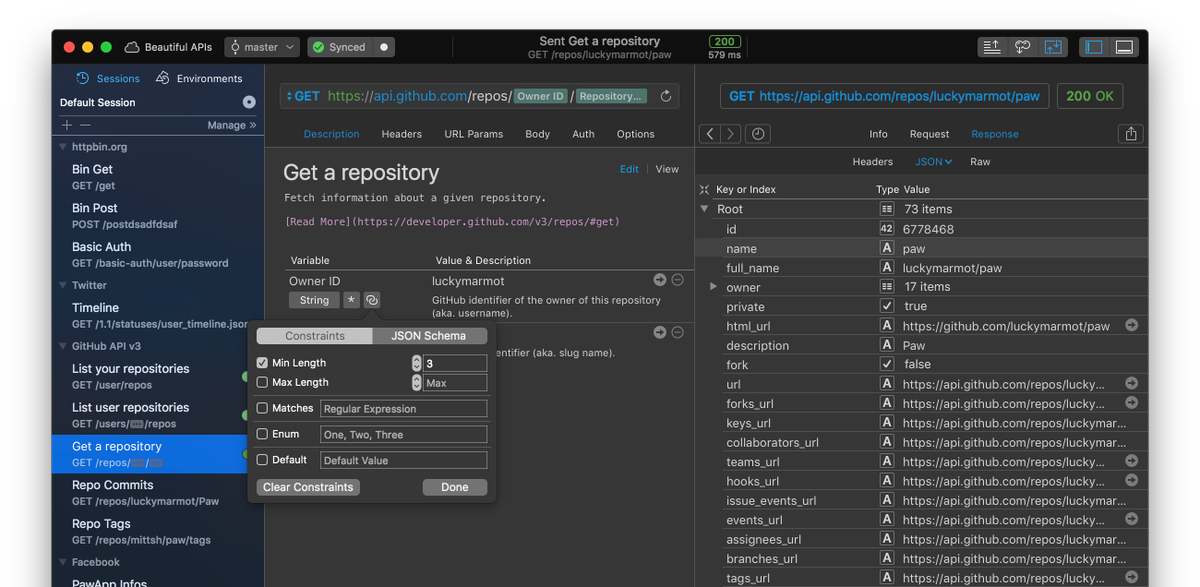Enable the Default checkbox
The width and height of the screenshot is (1200, 587).
(262, 460)
